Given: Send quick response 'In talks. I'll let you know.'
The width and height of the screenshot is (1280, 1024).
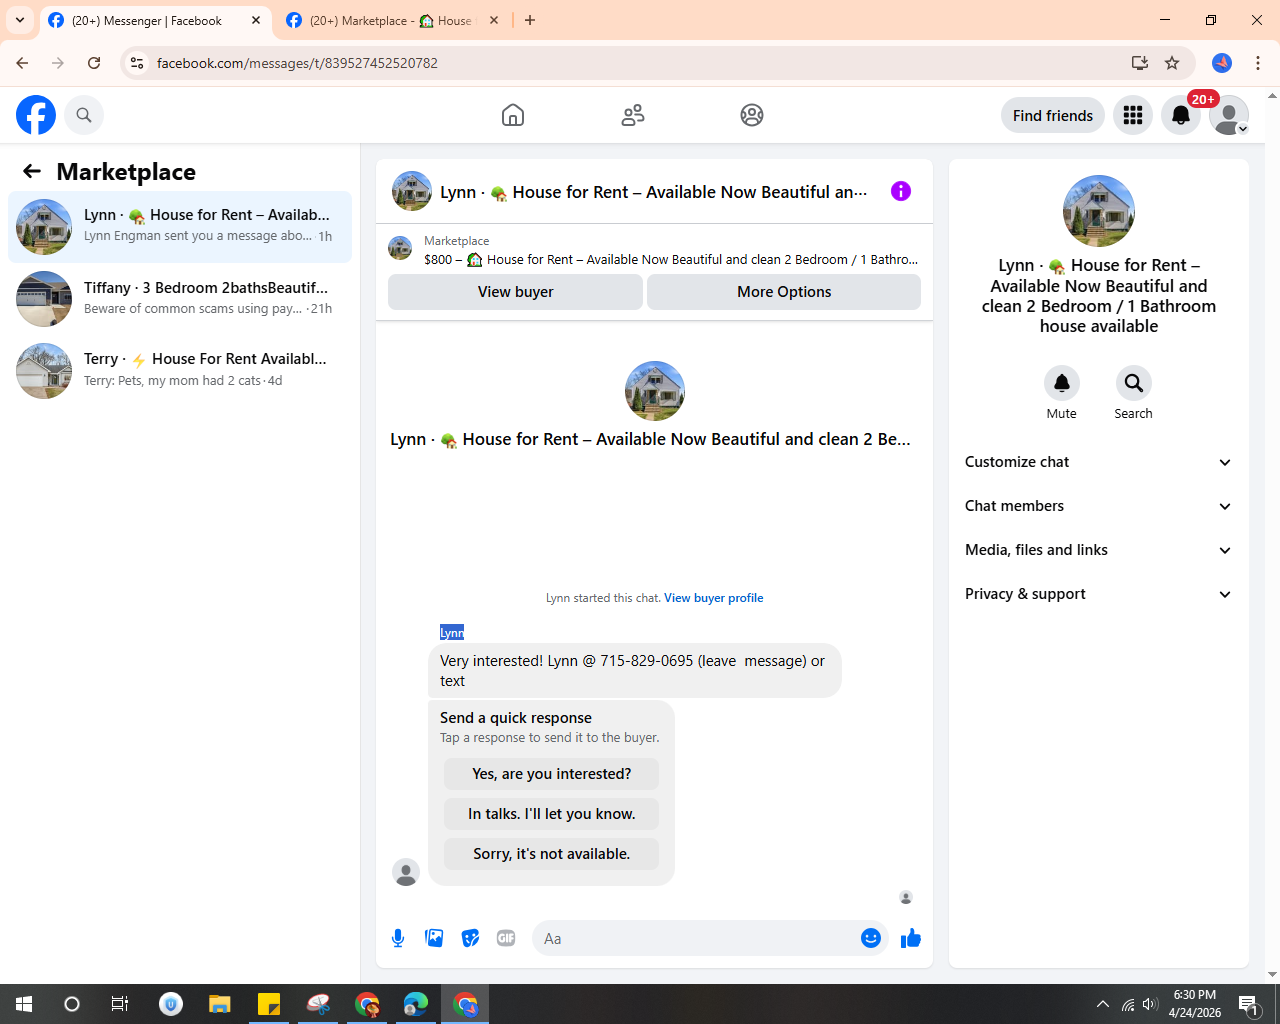Looking at the screenshot, I should [x=552, y=814].
